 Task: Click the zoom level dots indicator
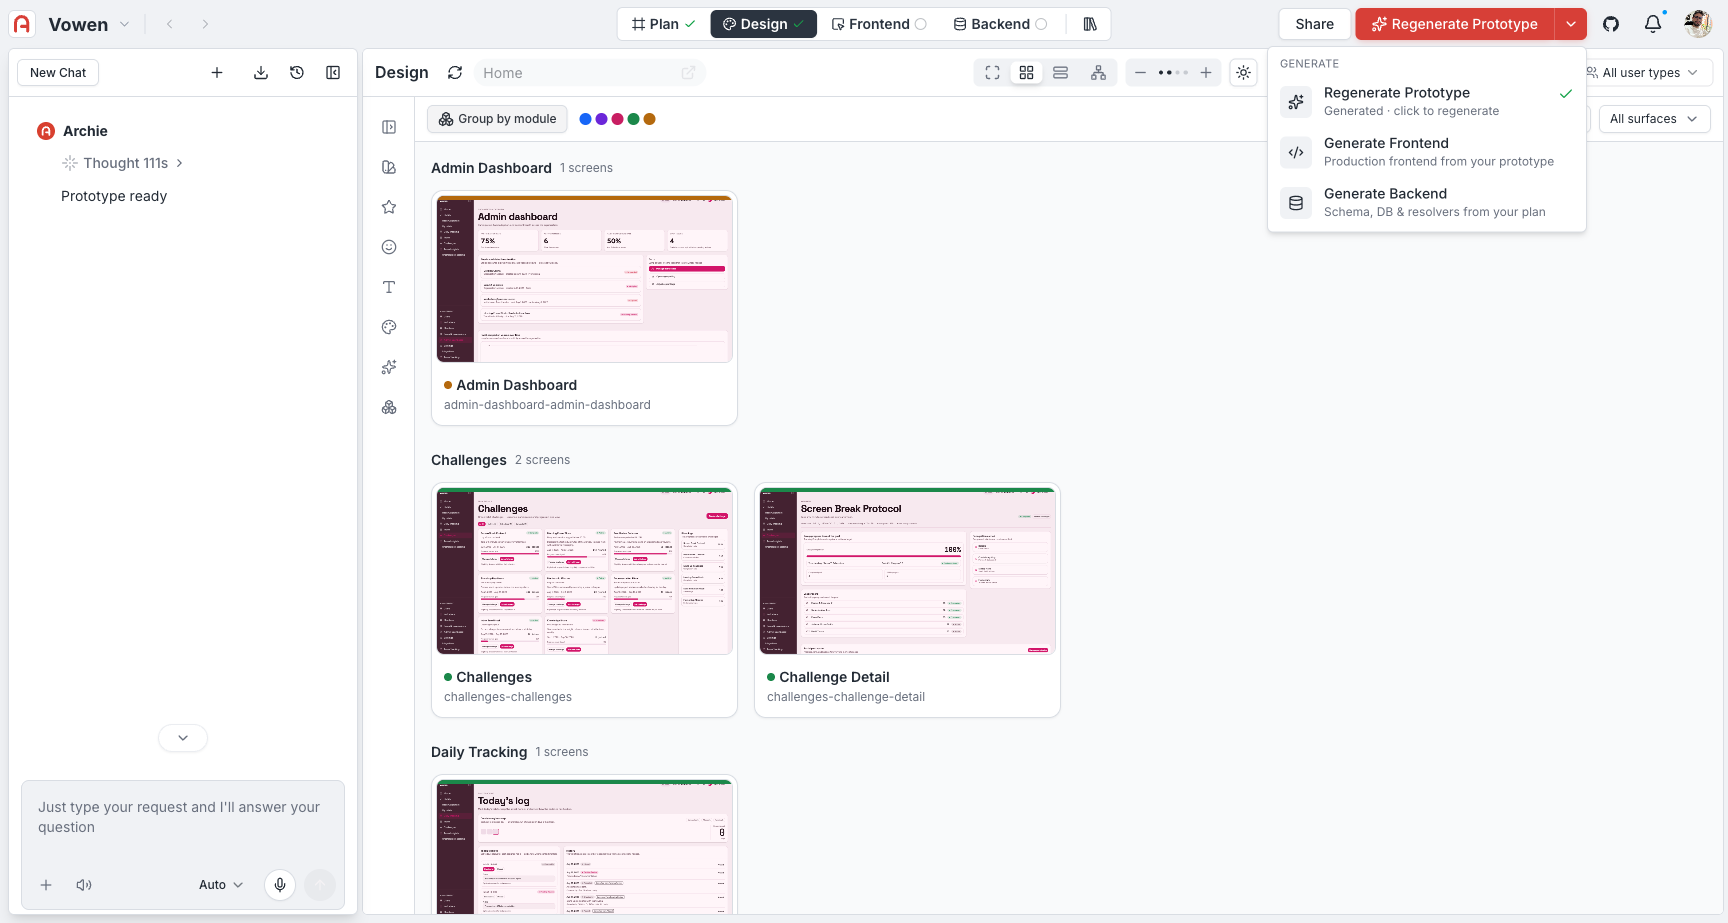tap(1173, 73)
